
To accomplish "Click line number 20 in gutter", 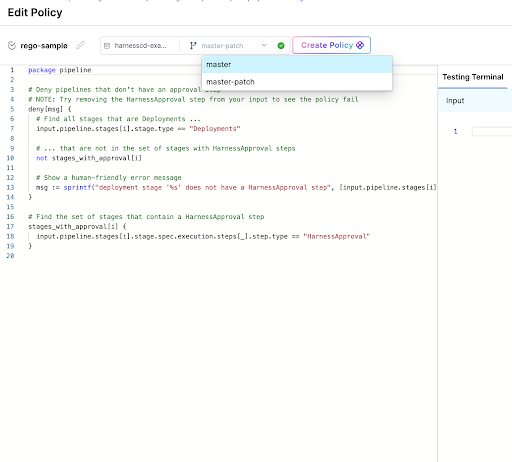I will [x=10, y=256].
